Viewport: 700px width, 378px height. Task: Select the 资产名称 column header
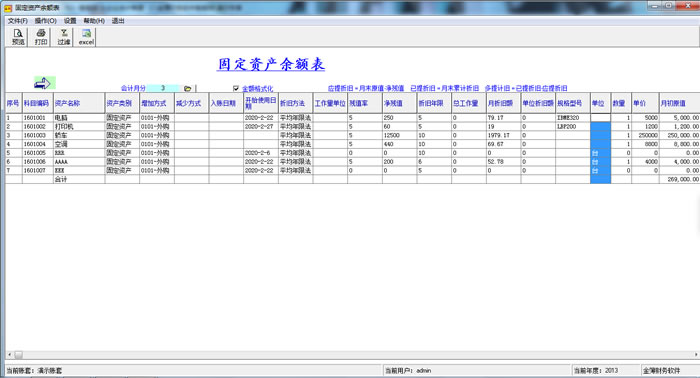(x=79, y=103)
